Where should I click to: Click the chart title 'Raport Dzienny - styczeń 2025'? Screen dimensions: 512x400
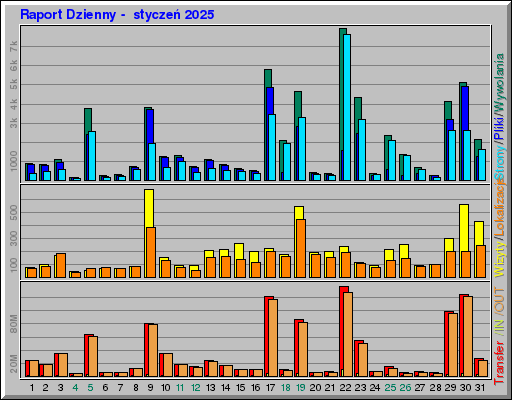[x=117, y=14]
